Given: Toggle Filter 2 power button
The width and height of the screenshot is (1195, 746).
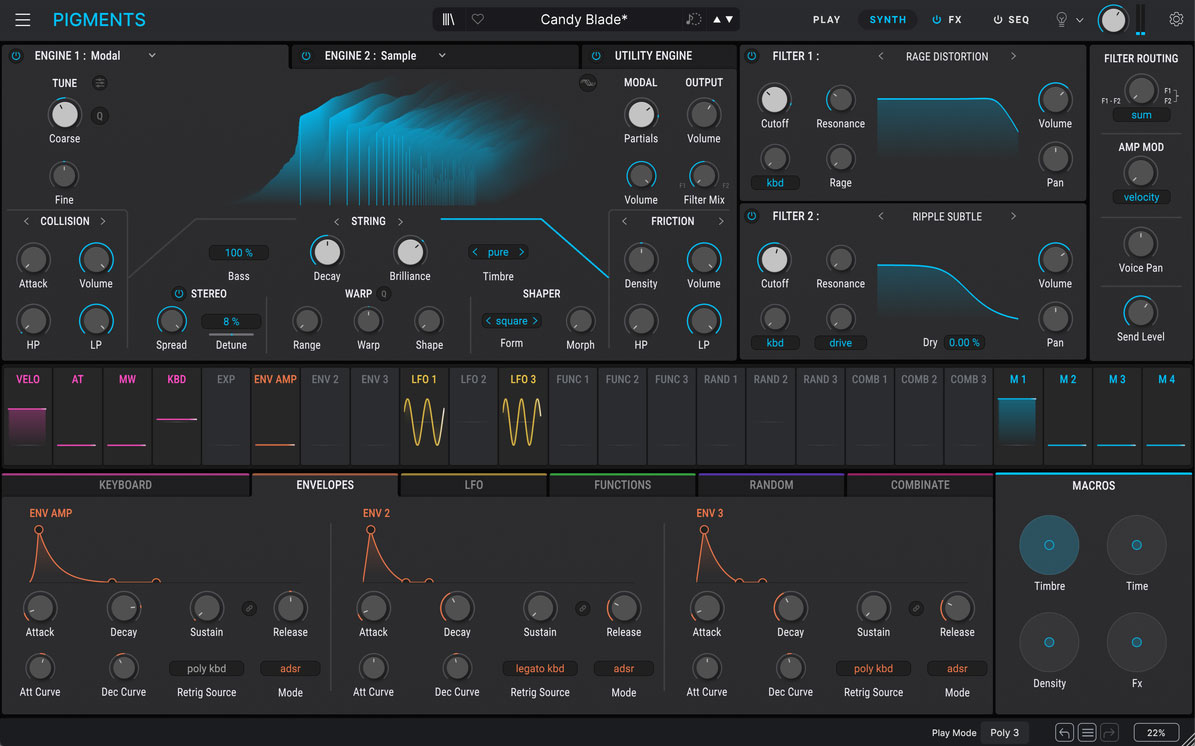Looking at the screenshot, I should [752, 216].
